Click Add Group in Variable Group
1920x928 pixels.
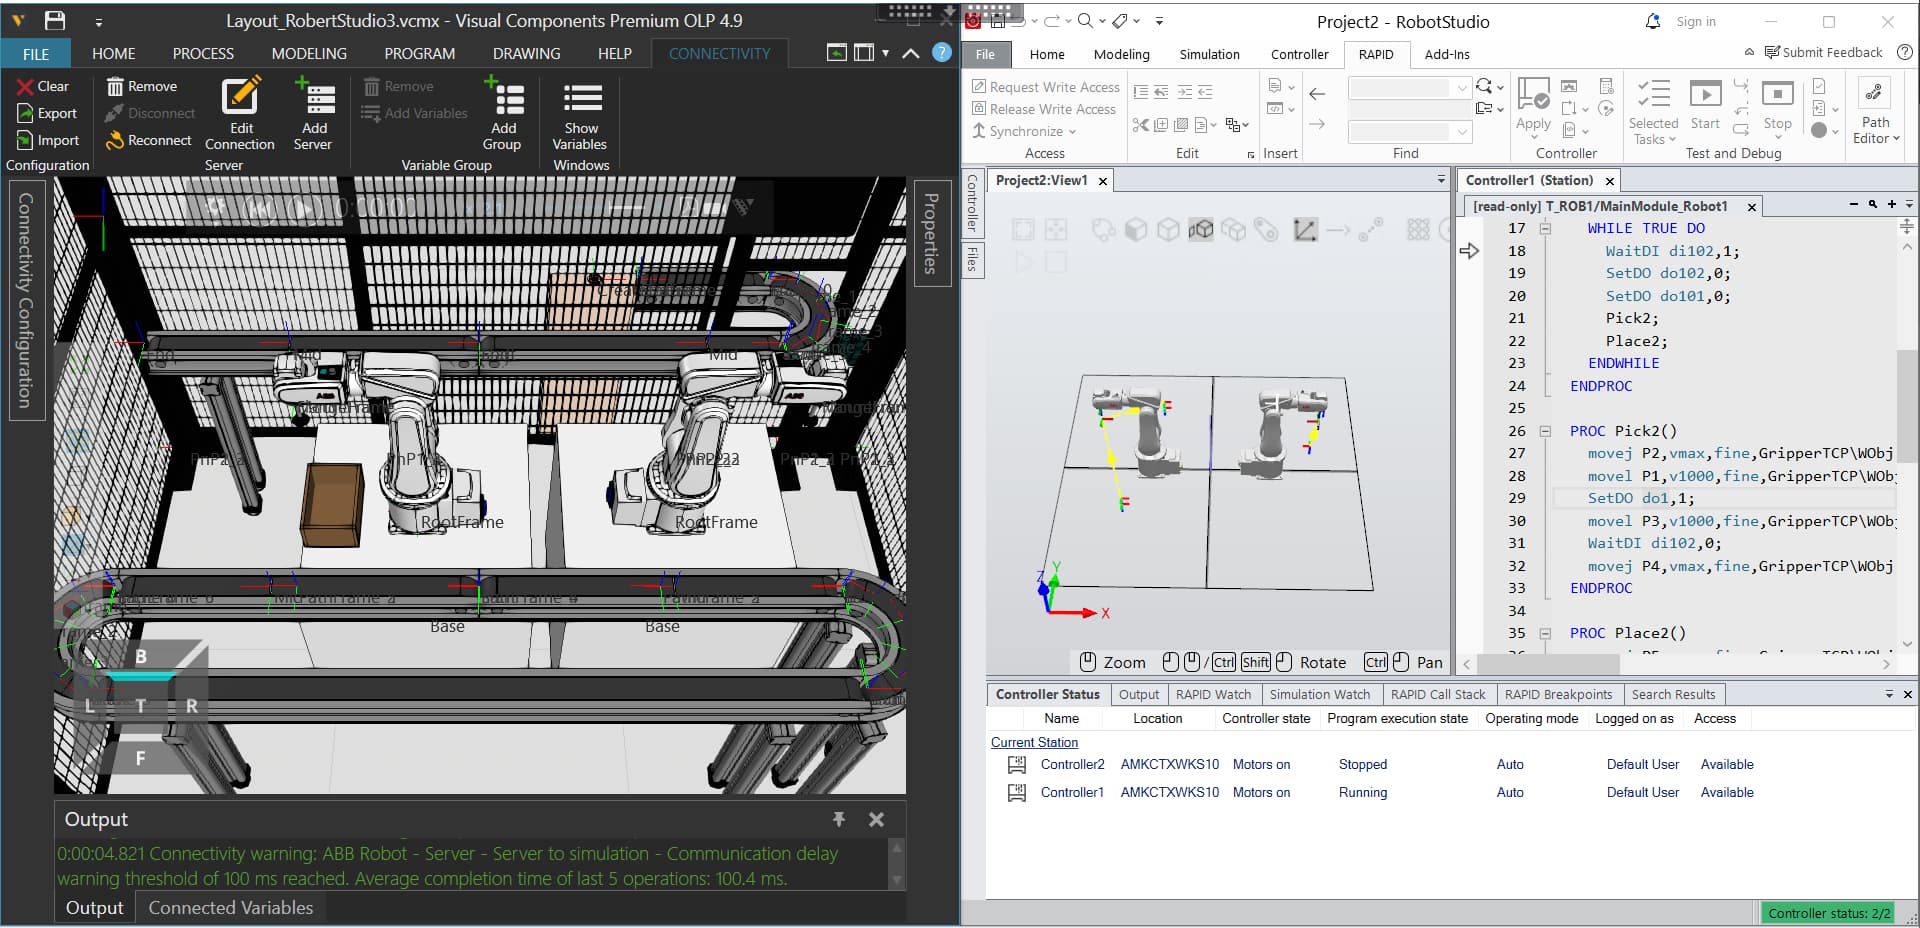point(502,113)
